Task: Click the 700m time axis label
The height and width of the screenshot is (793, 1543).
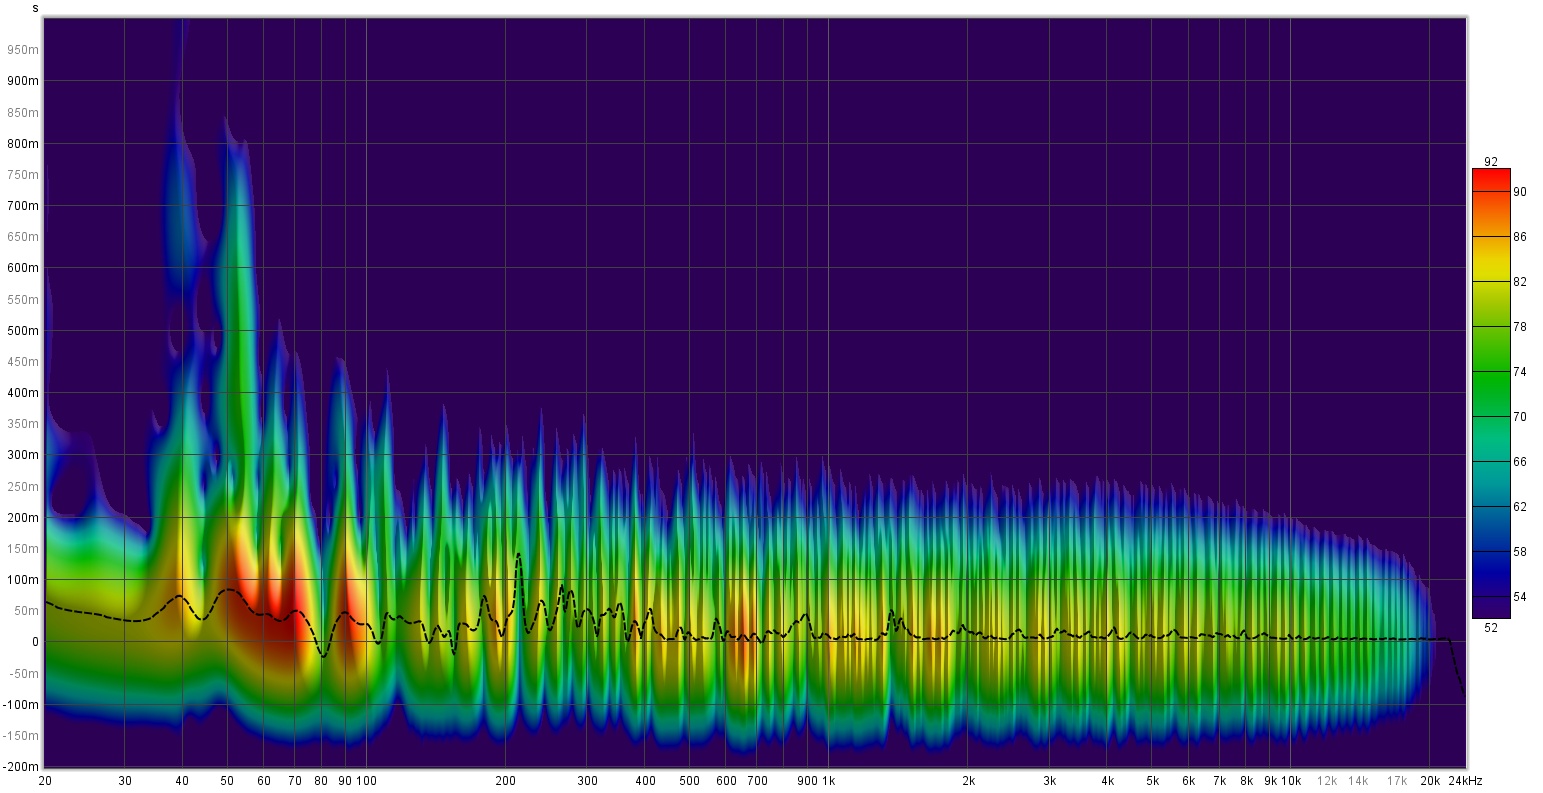Action: [23, 205]
